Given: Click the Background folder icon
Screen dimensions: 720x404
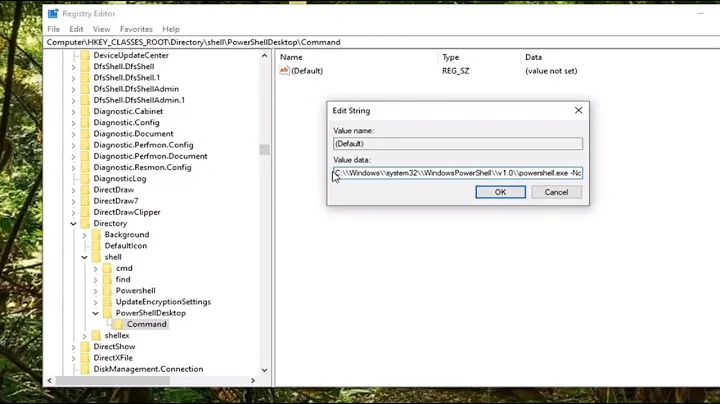Looking at the screenshot, I should click(x=97, y=235).
